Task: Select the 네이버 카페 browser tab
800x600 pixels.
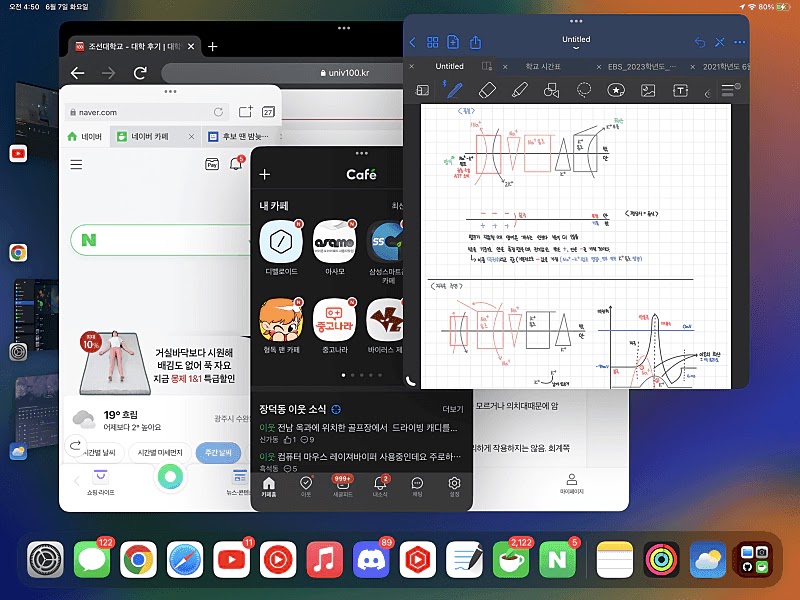Action: click(150, 137)
